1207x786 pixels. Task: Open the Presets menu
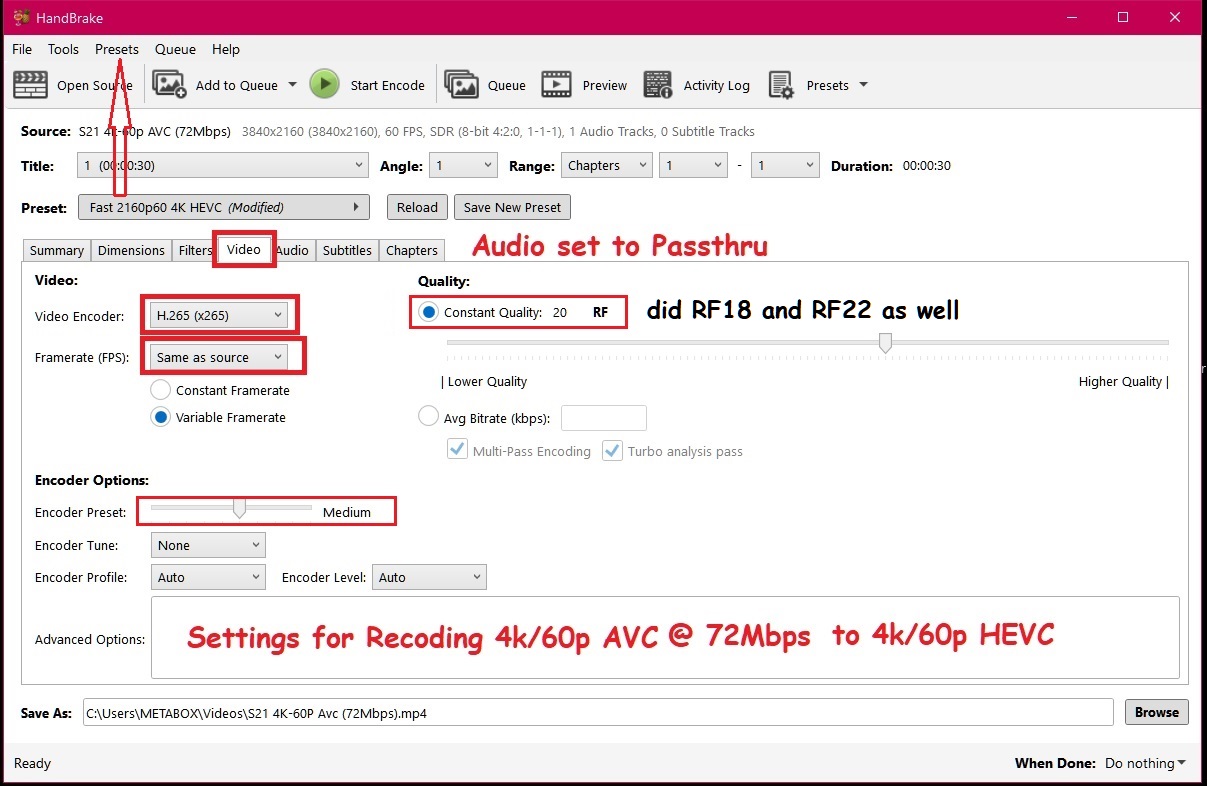(117, 49)
